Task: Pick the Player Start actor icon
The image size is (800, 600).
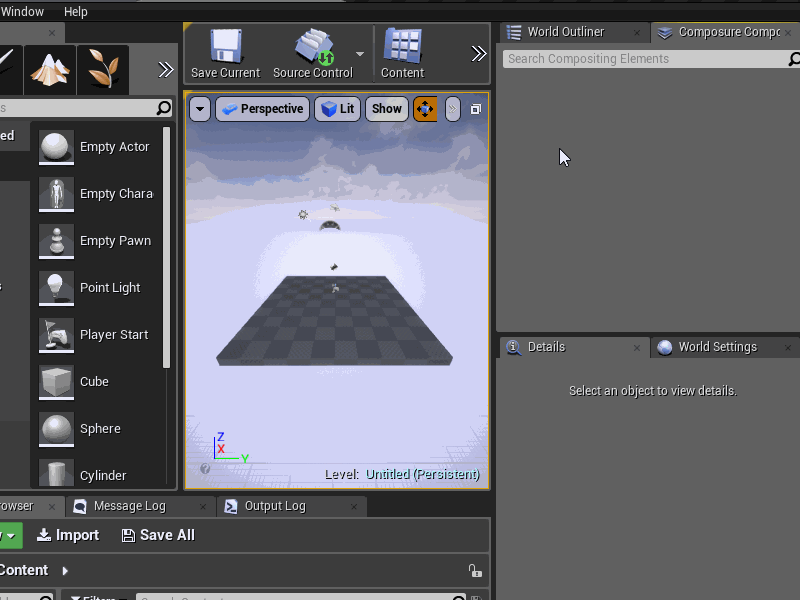Action: [57, 335]
